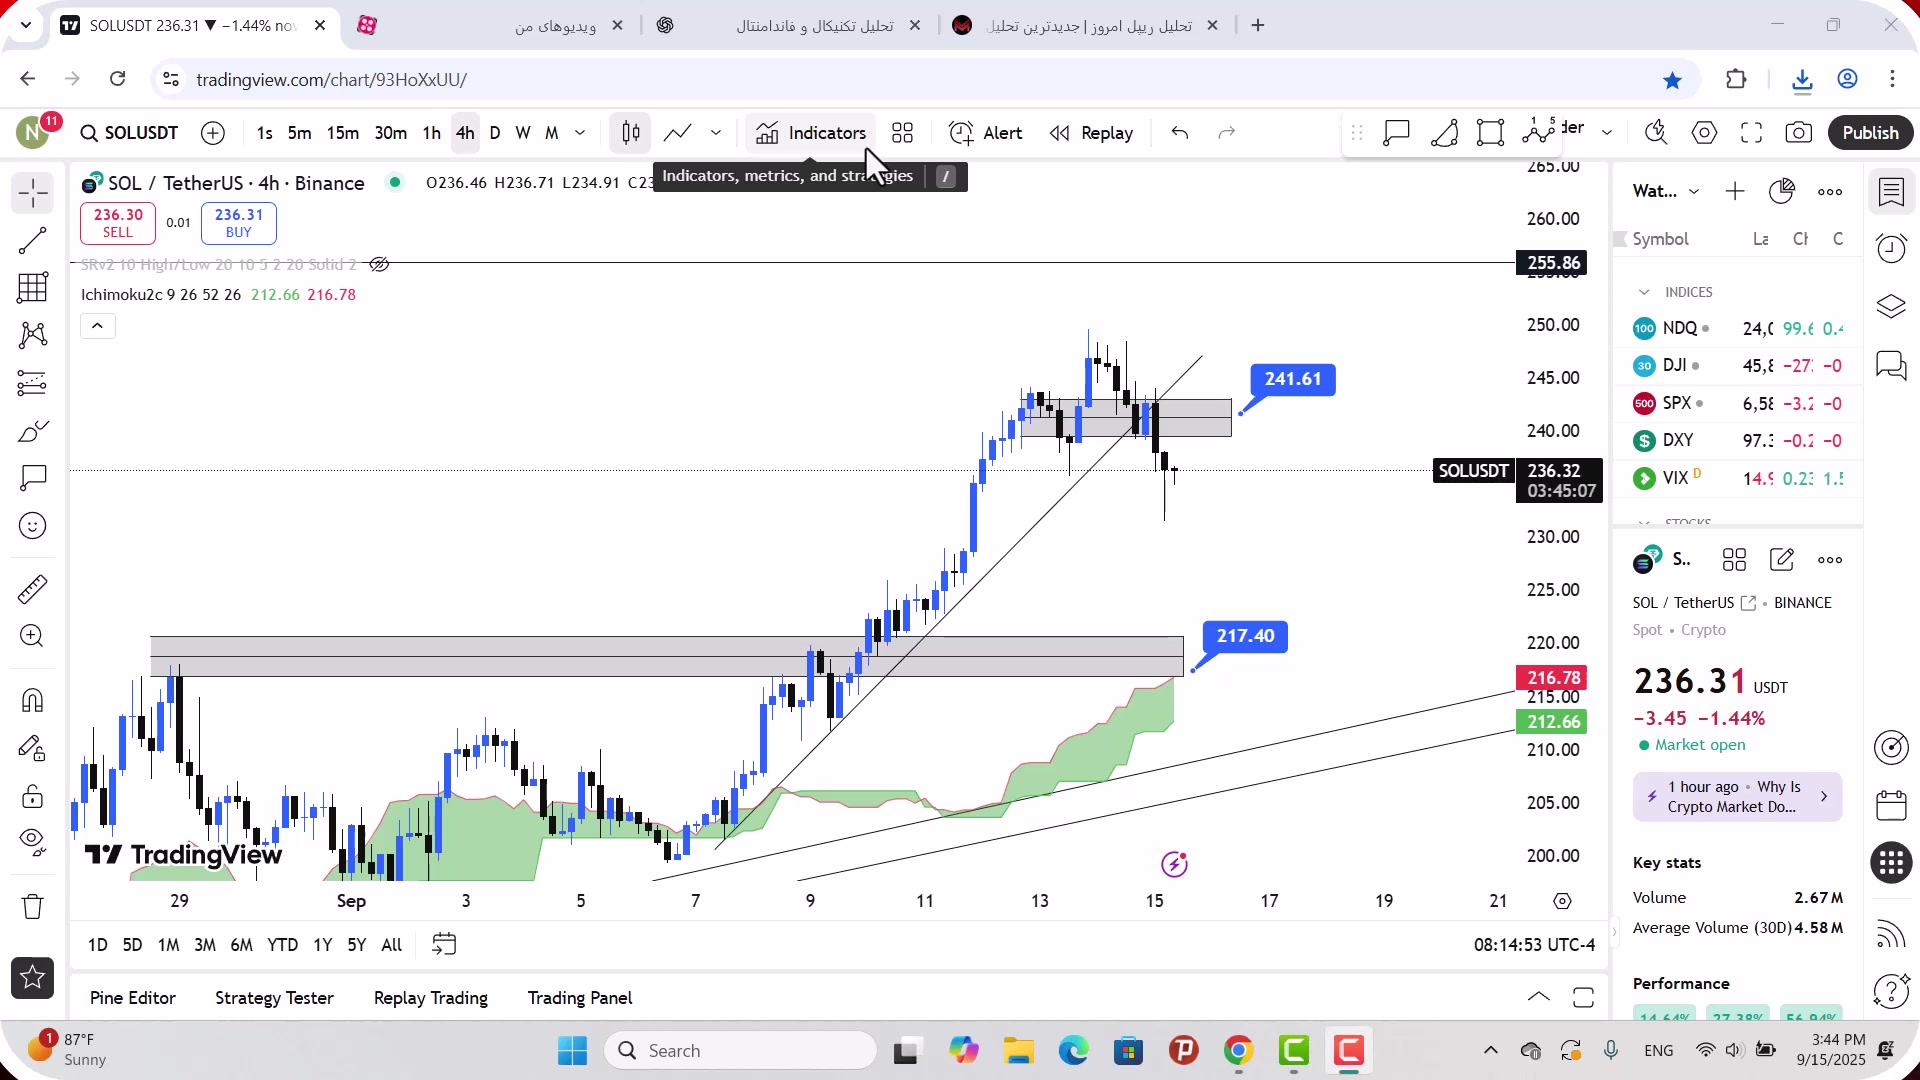1920x1080 pixels.
Task: Open the forecasting and measurement tools
Action: [32, 383]
